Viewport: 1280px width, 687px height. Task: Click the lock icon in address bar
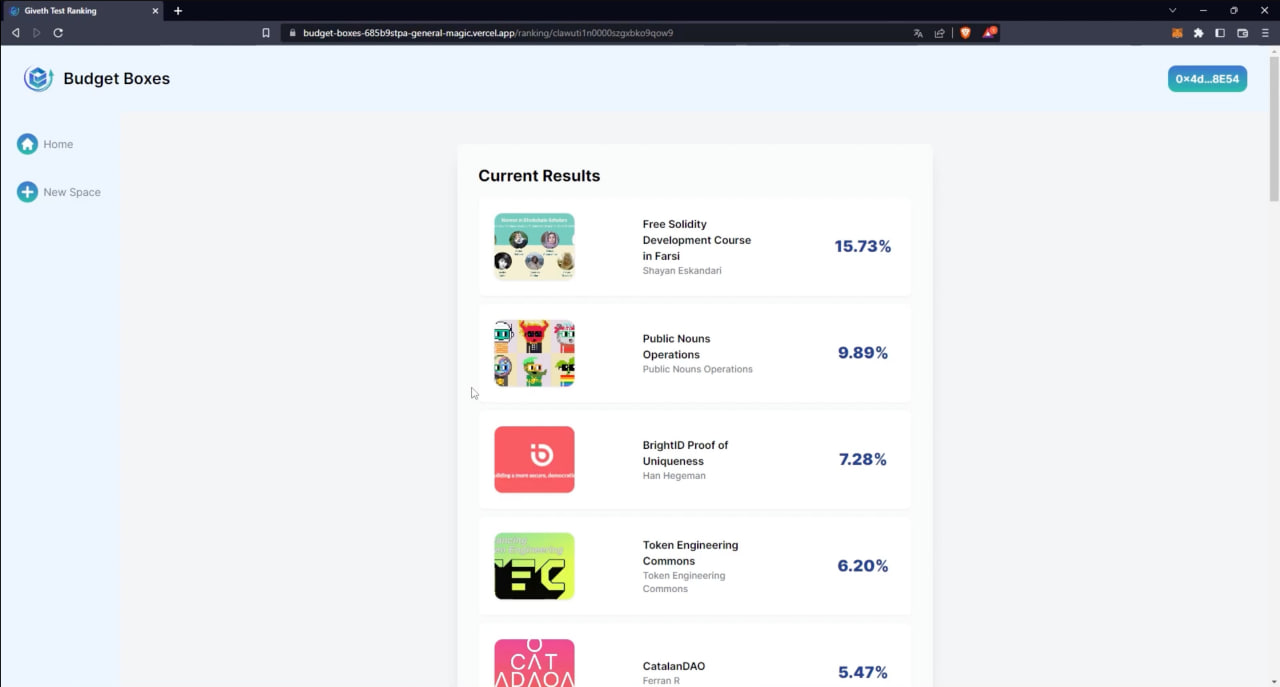tap(292, 33)
